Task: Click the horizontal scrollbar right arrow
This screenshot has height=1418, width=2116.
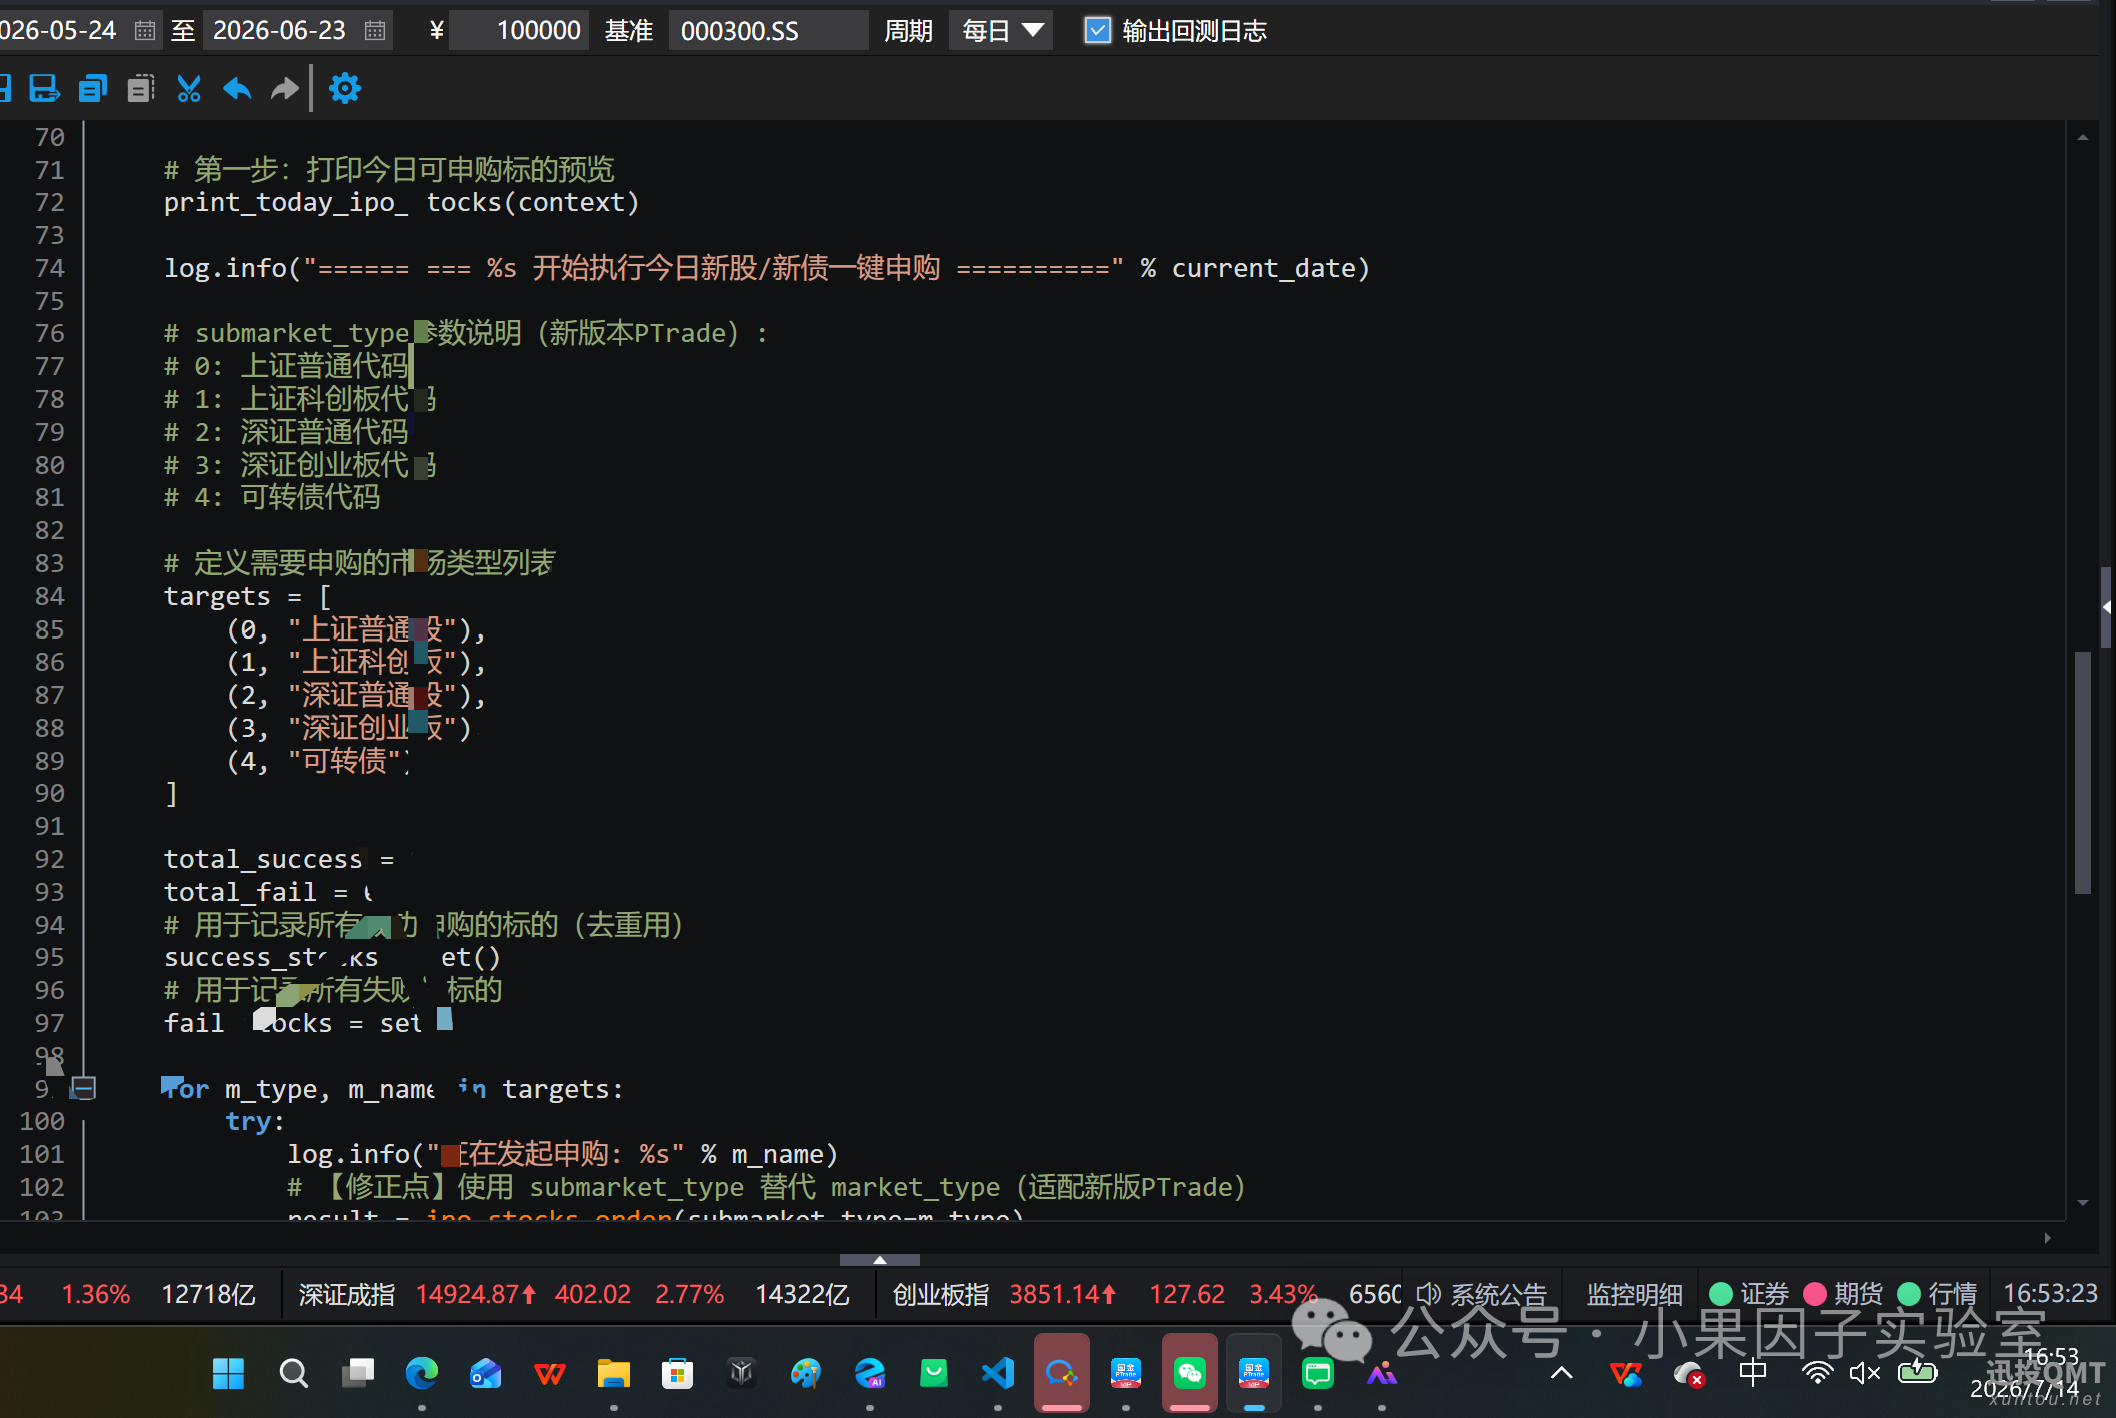Action: pos(2047,1238)
